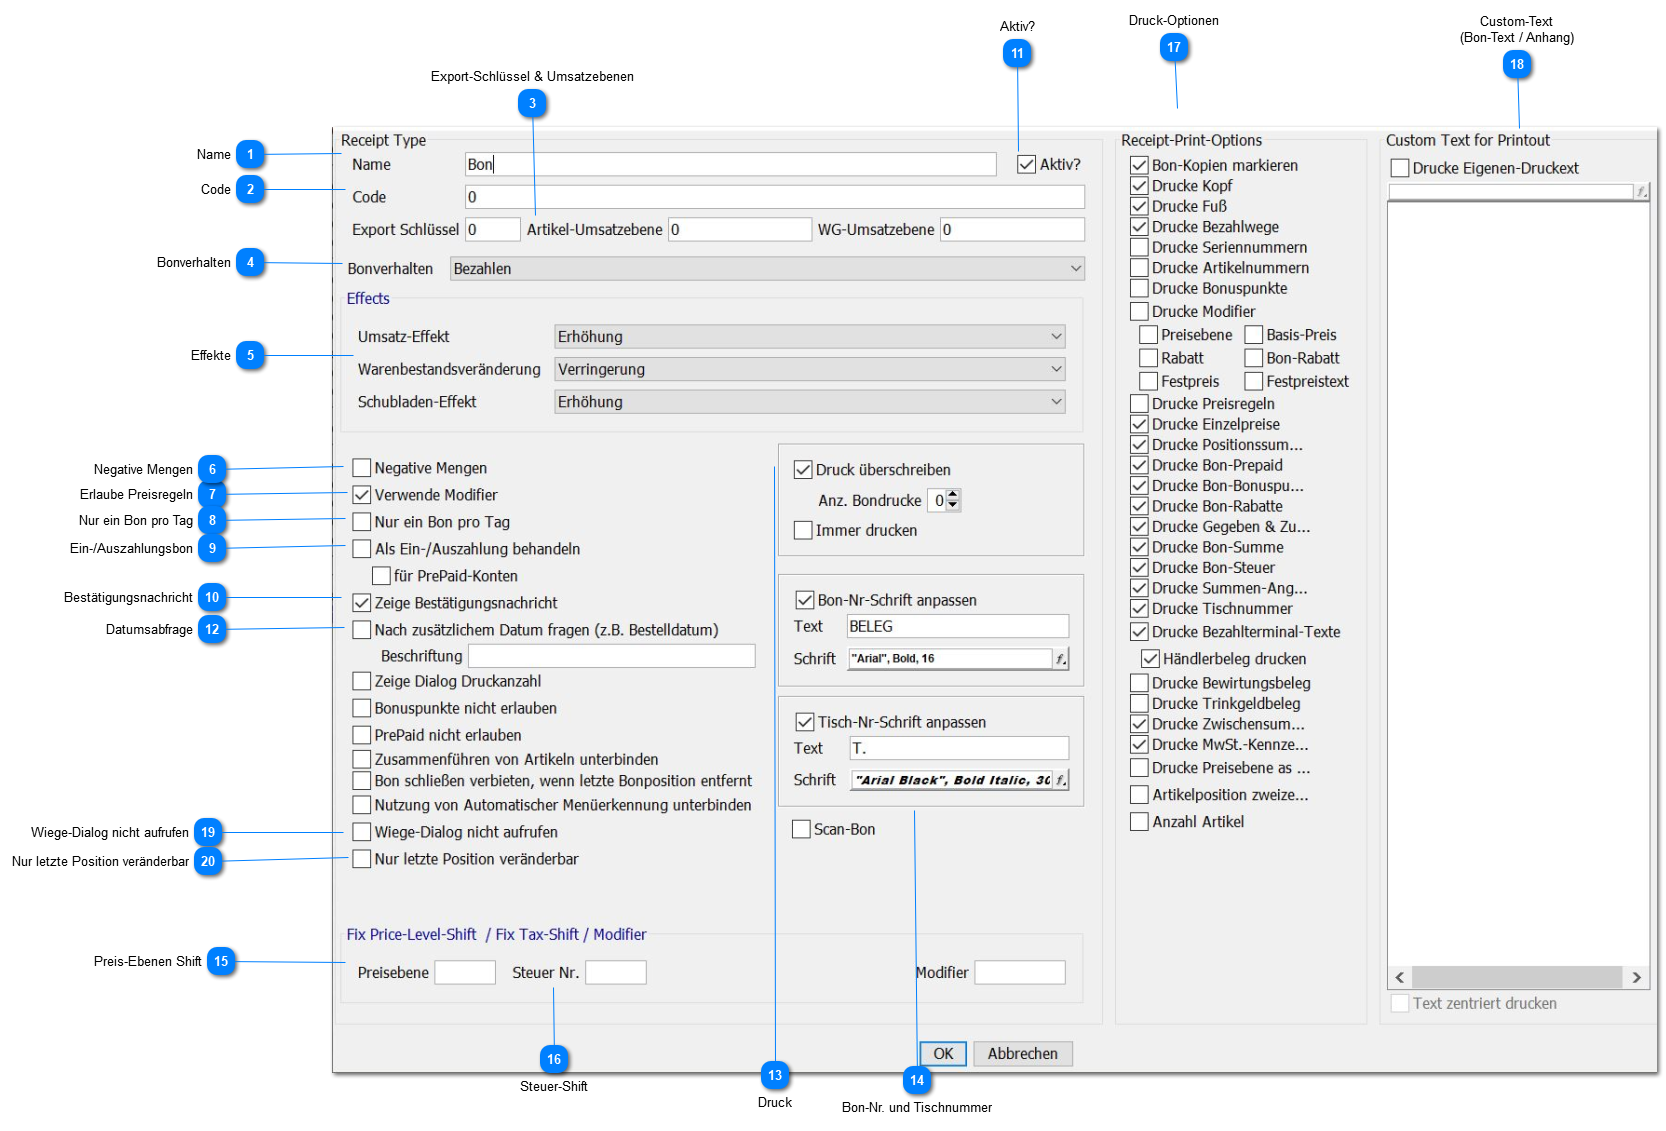Open Warenbestandsveränderung dropdown
1666x1131 pixels.
810,369
